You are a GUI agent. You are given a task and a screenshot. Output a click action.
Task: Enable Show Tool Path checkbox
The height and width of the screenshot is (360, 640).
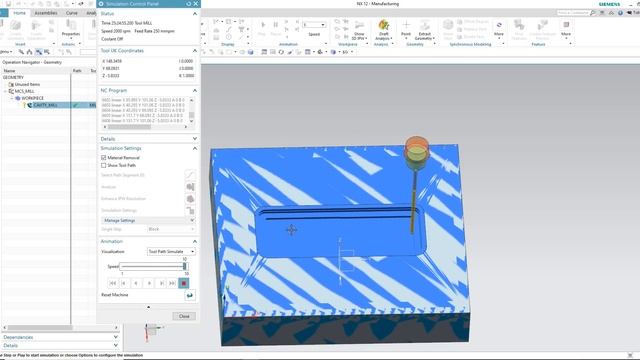click(104, 165)
